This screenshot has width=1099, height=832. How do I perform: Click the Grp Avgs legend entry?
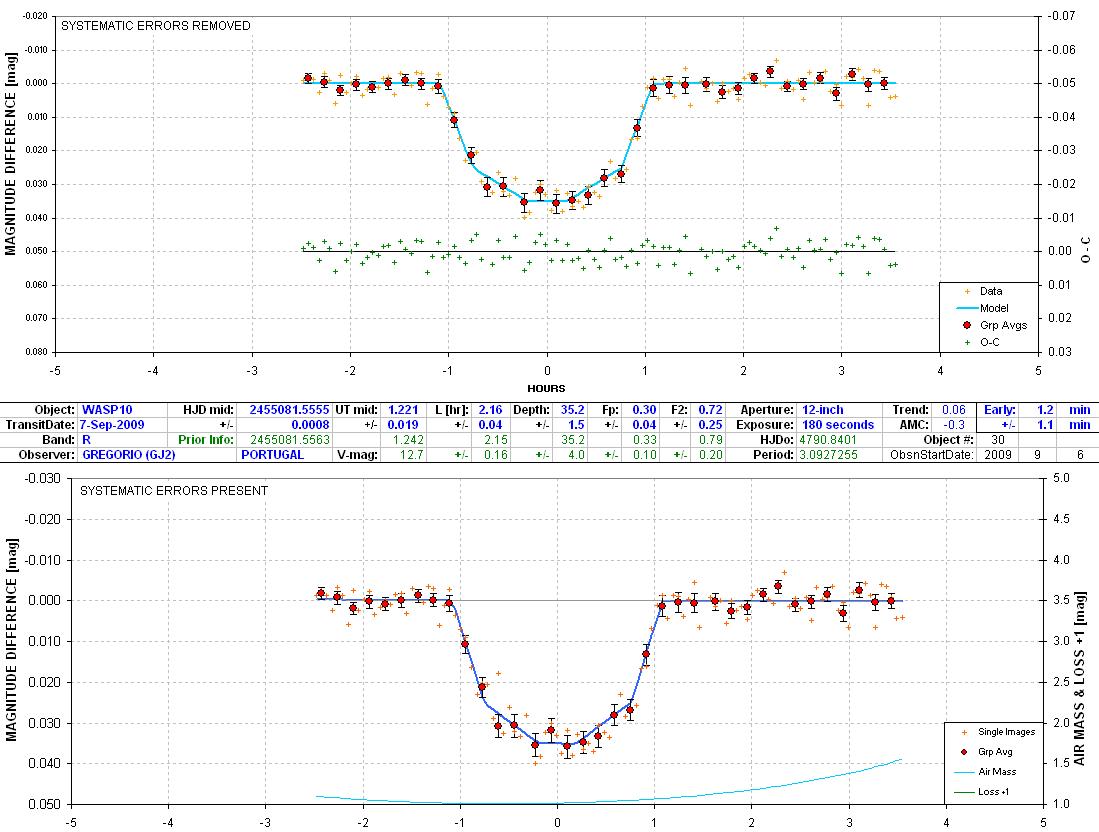tap(995, 325)
